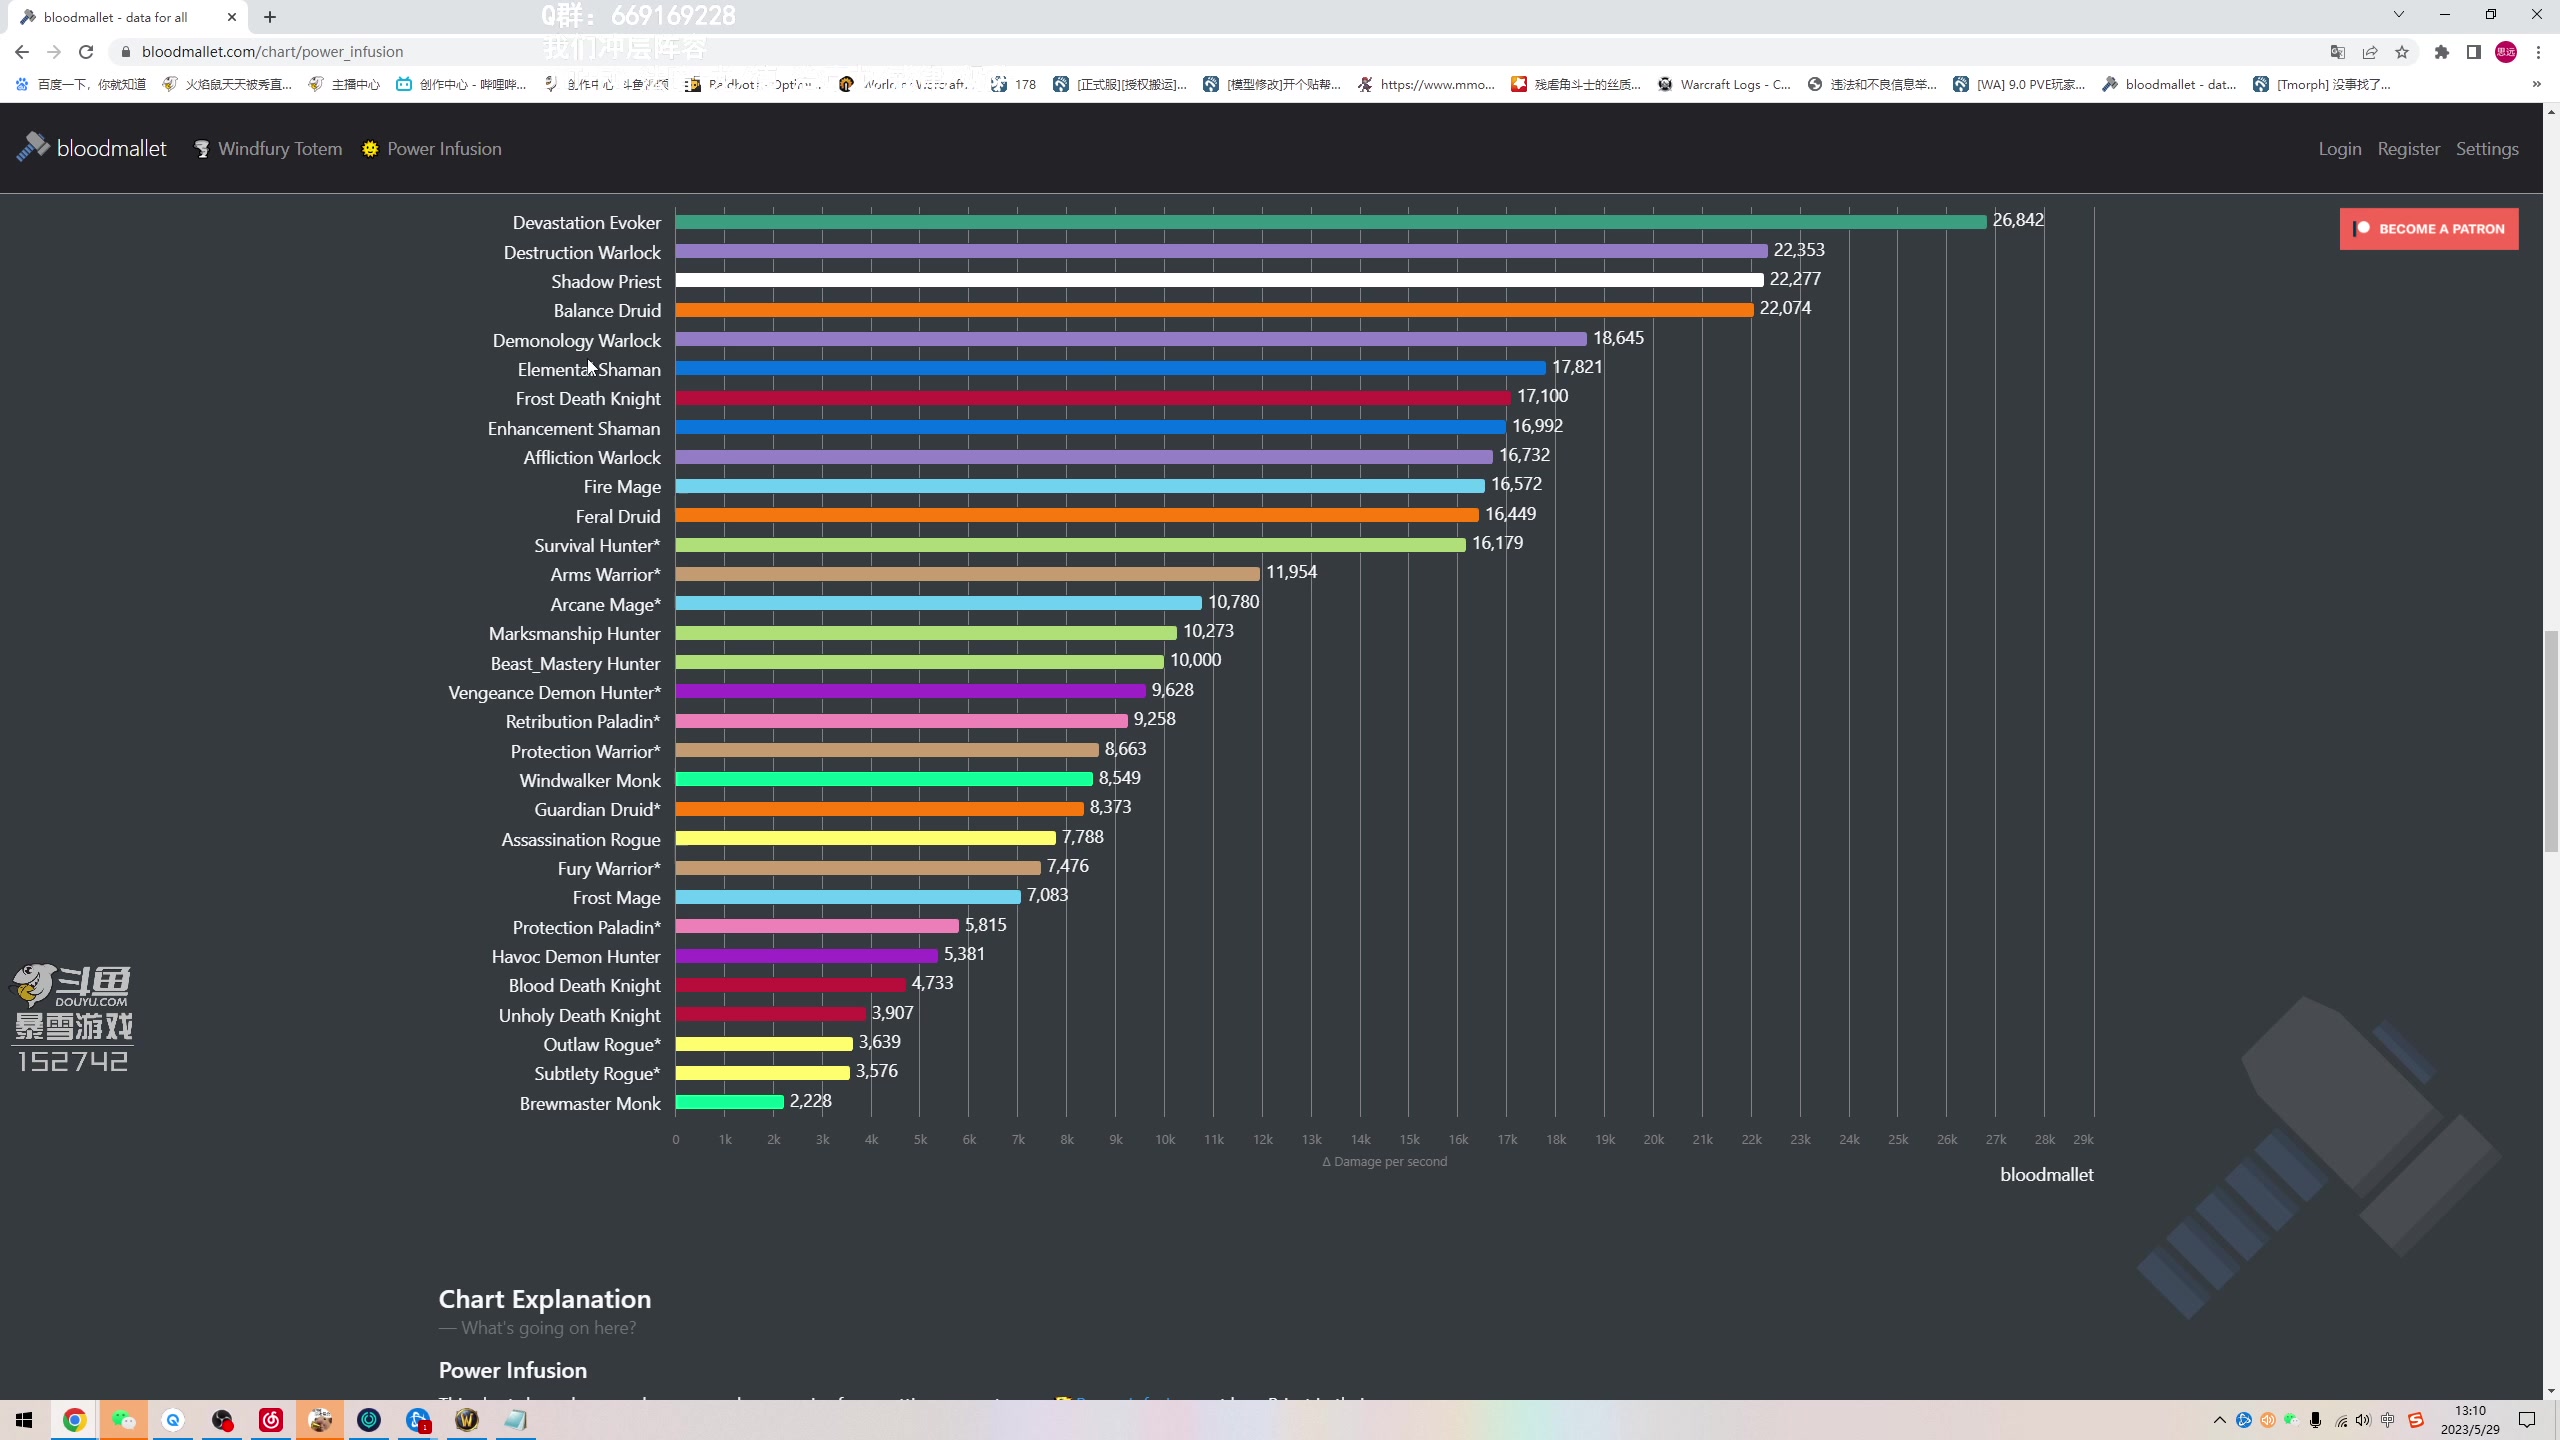This screenshot has width=2560, height=1440.
Task: Open the clock and date flyout
Action: pyautogui.click(x=2470, y=1420)
